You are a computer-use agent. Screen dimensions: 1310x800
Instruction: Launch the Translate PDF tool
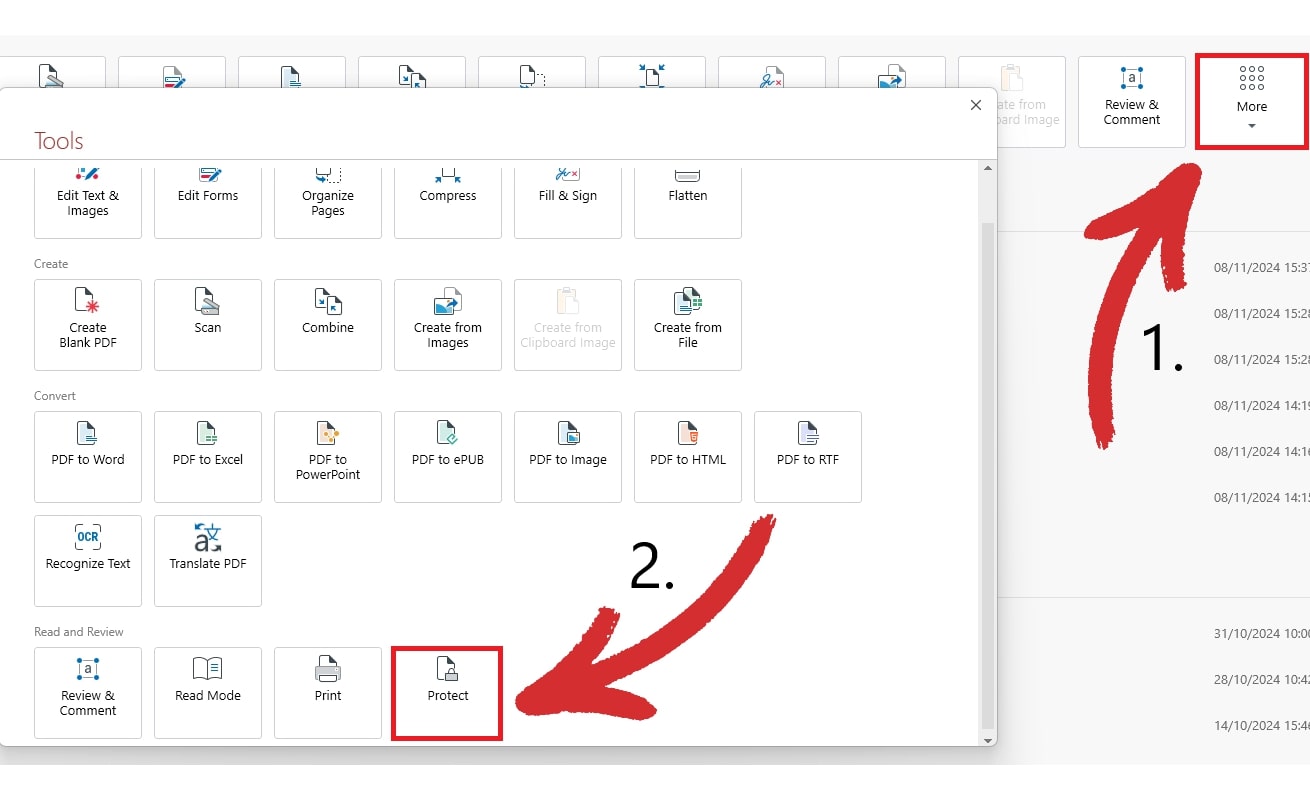pos(208,560)
